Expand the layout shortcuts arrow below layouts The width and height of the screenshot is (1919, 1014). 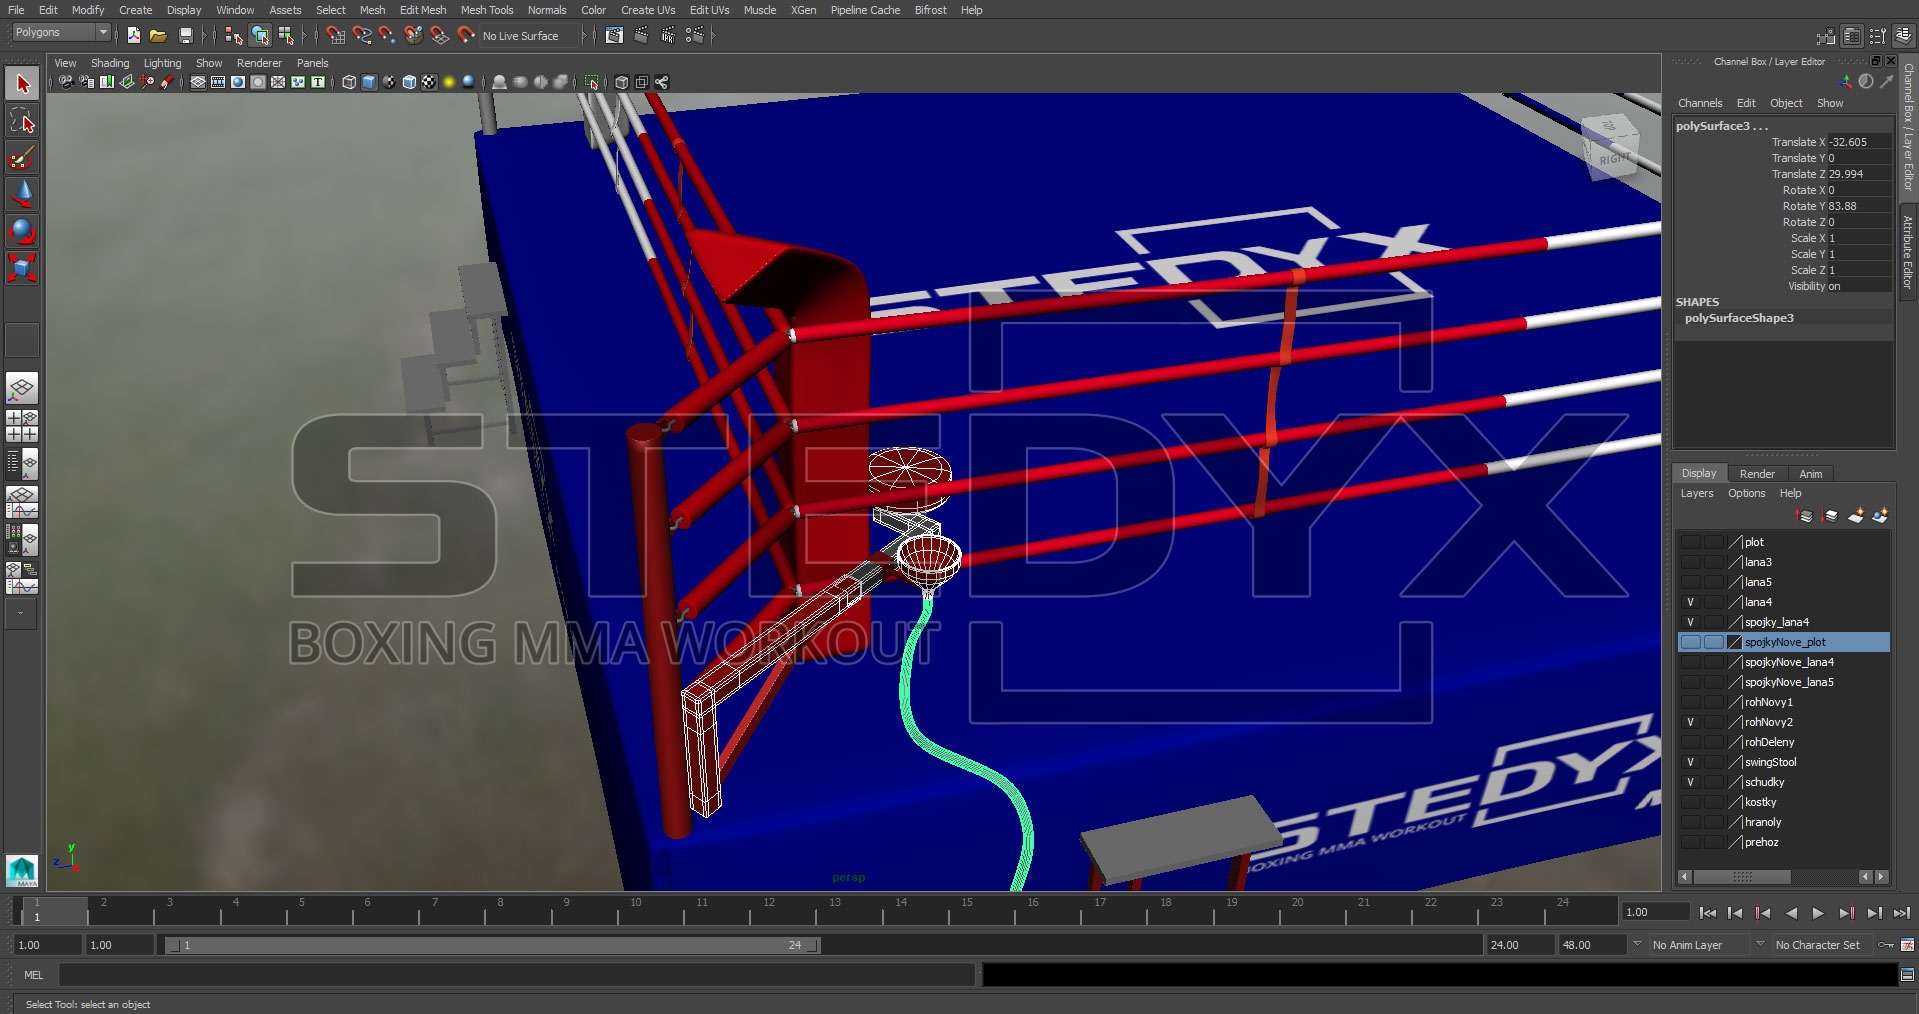pos(22,614)
